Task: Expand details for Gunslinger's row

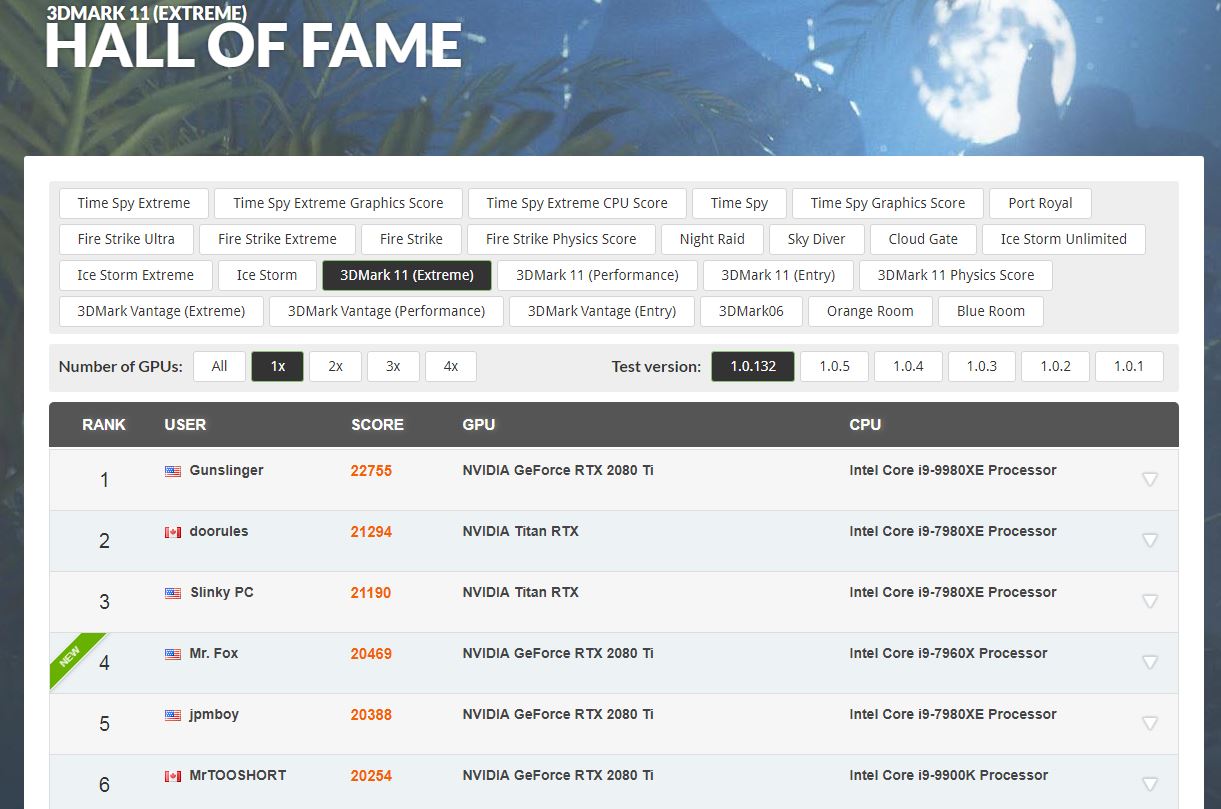Action: click(1150, 479)
